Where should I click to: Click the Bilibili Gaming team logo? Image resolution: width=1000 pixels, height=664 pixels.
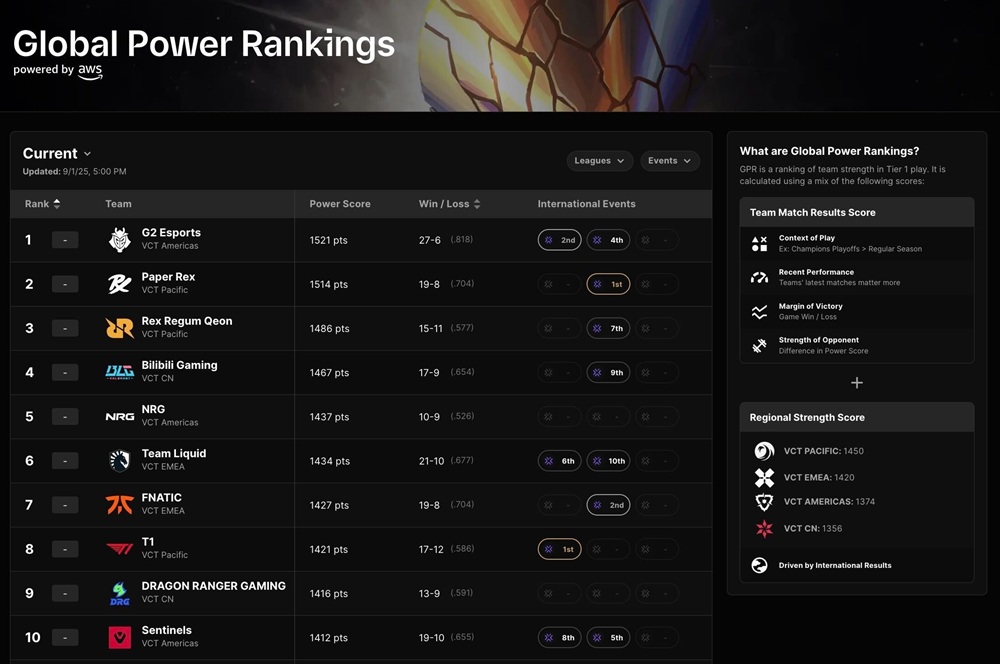point(119,371)
